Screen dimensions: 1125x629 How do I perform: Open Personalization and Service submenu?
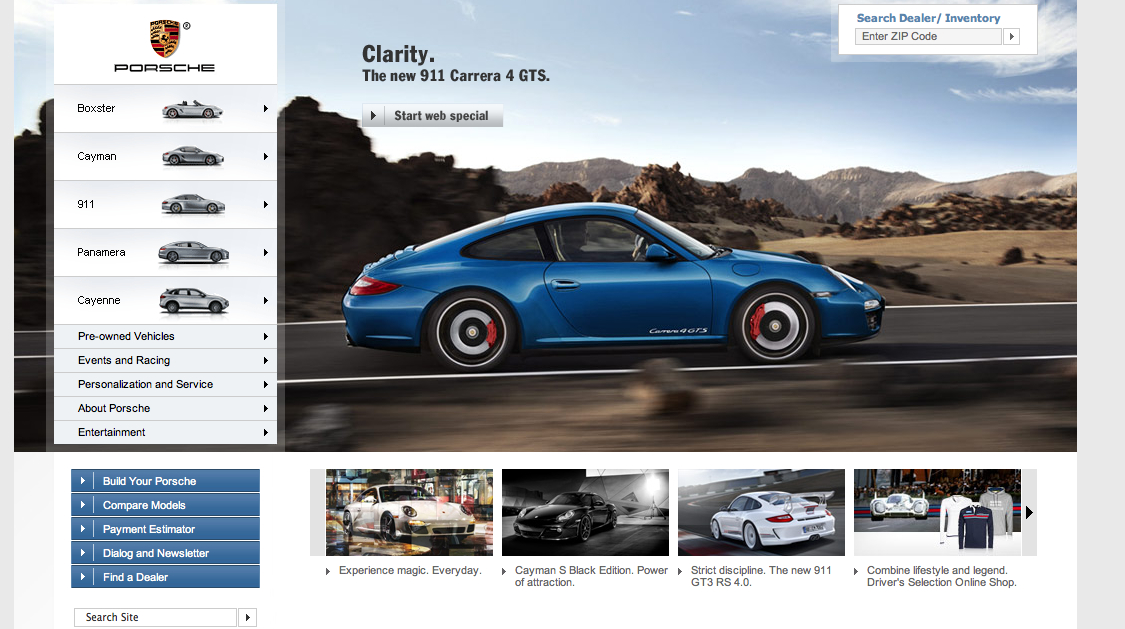(x=165, y=385)
